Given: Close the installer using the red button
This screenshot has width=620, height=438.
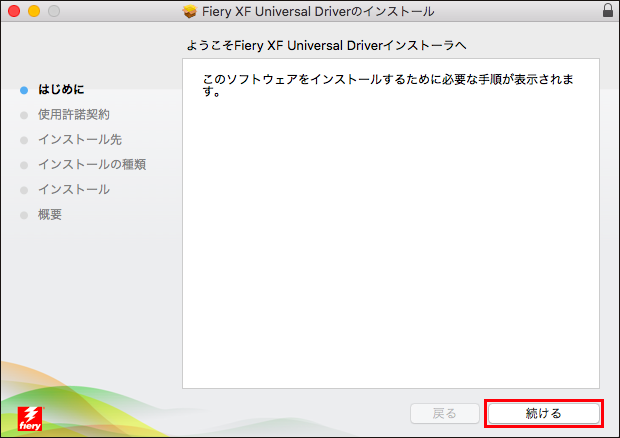Looking at the screenshot, I should click(14, 11).
